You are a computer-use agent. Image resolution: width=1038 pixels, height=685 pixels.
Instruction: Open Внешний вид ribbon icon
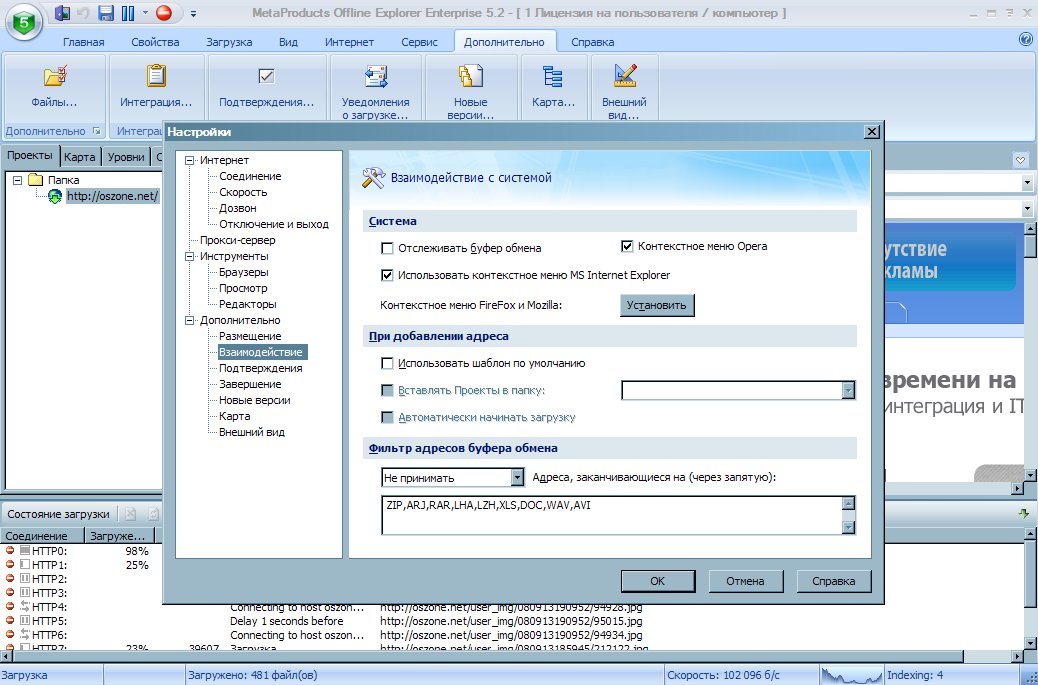pyautogui.click(x=624, y=76)
